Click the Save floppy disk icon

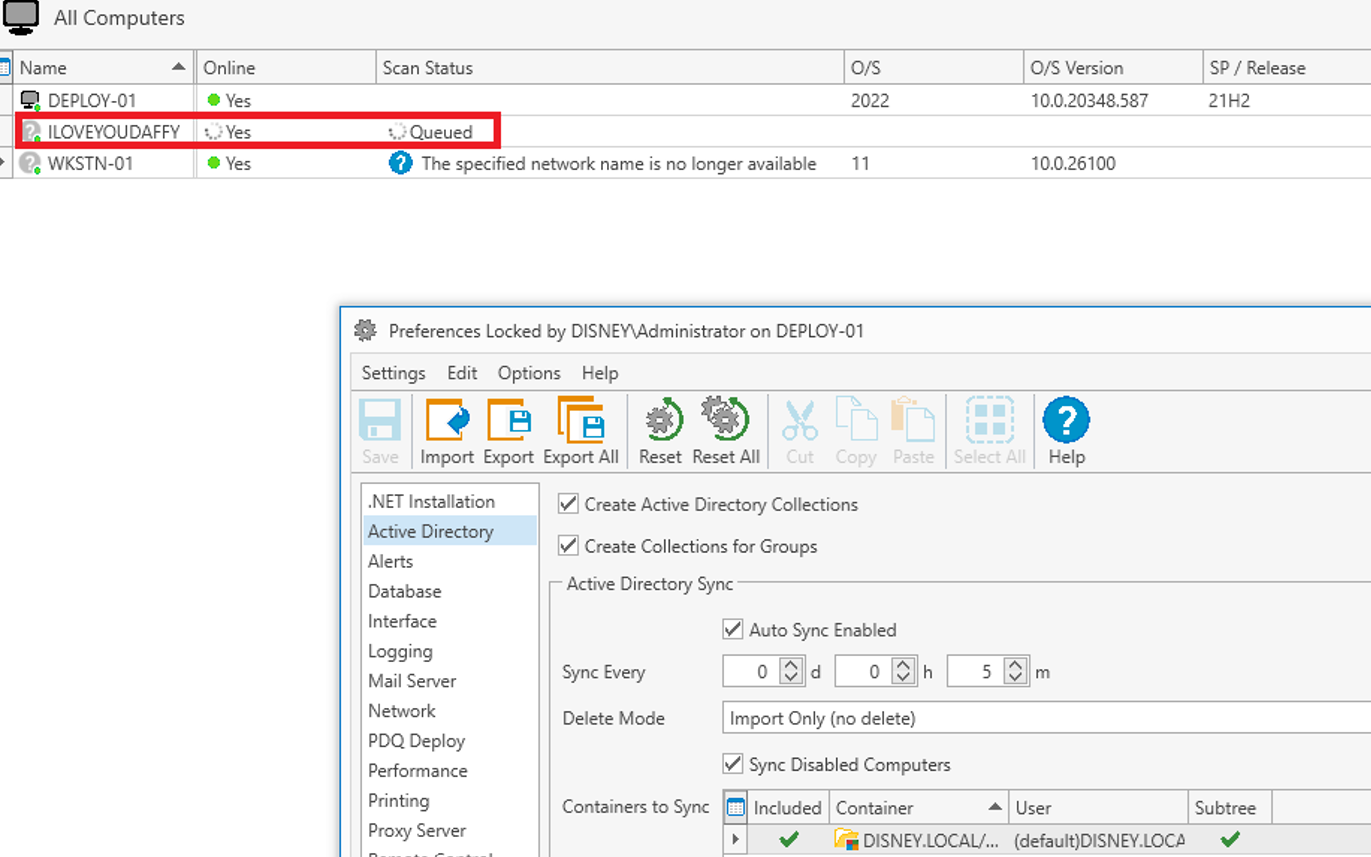(x=380, y=419)
